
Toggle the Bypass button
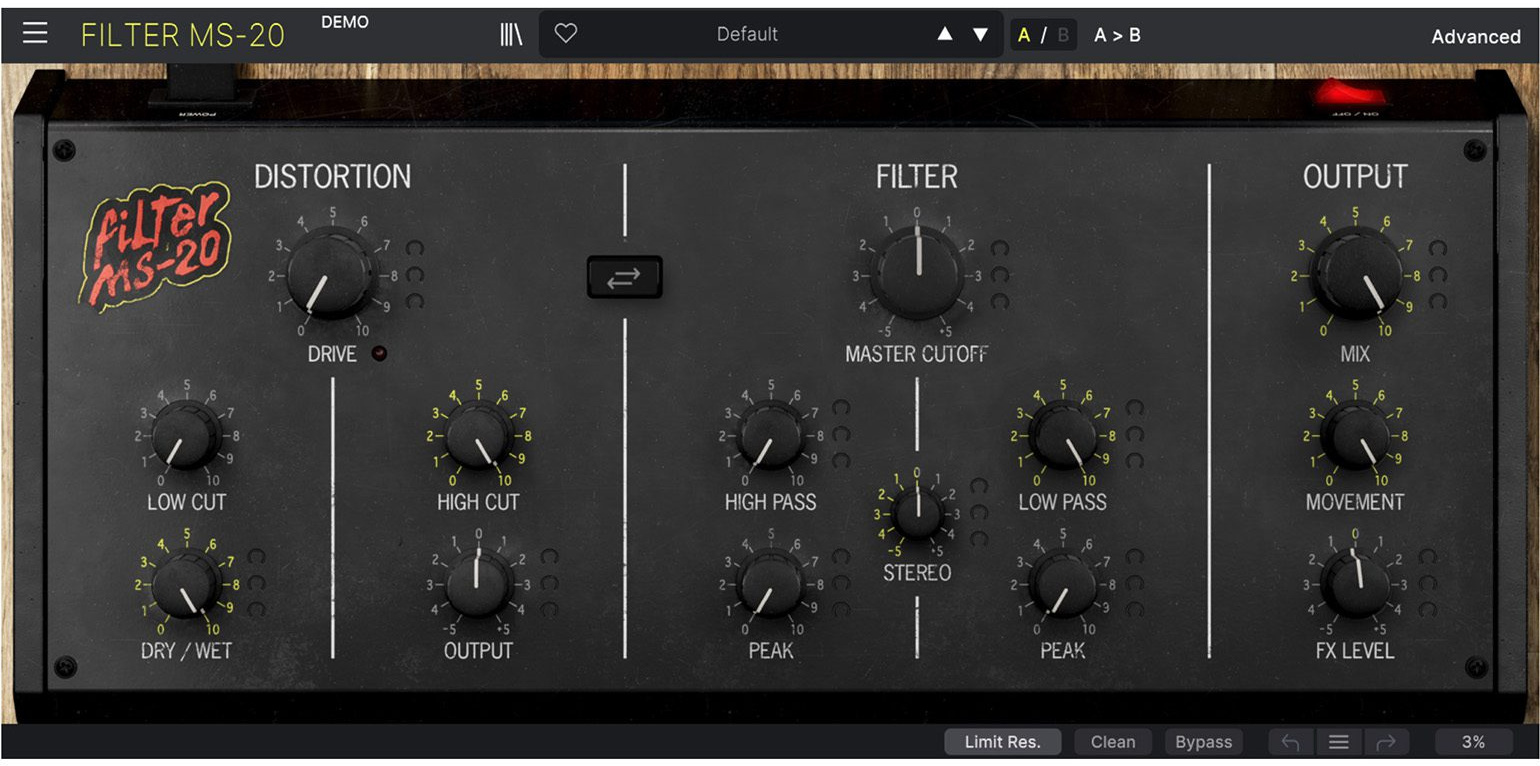(1204, 742)
